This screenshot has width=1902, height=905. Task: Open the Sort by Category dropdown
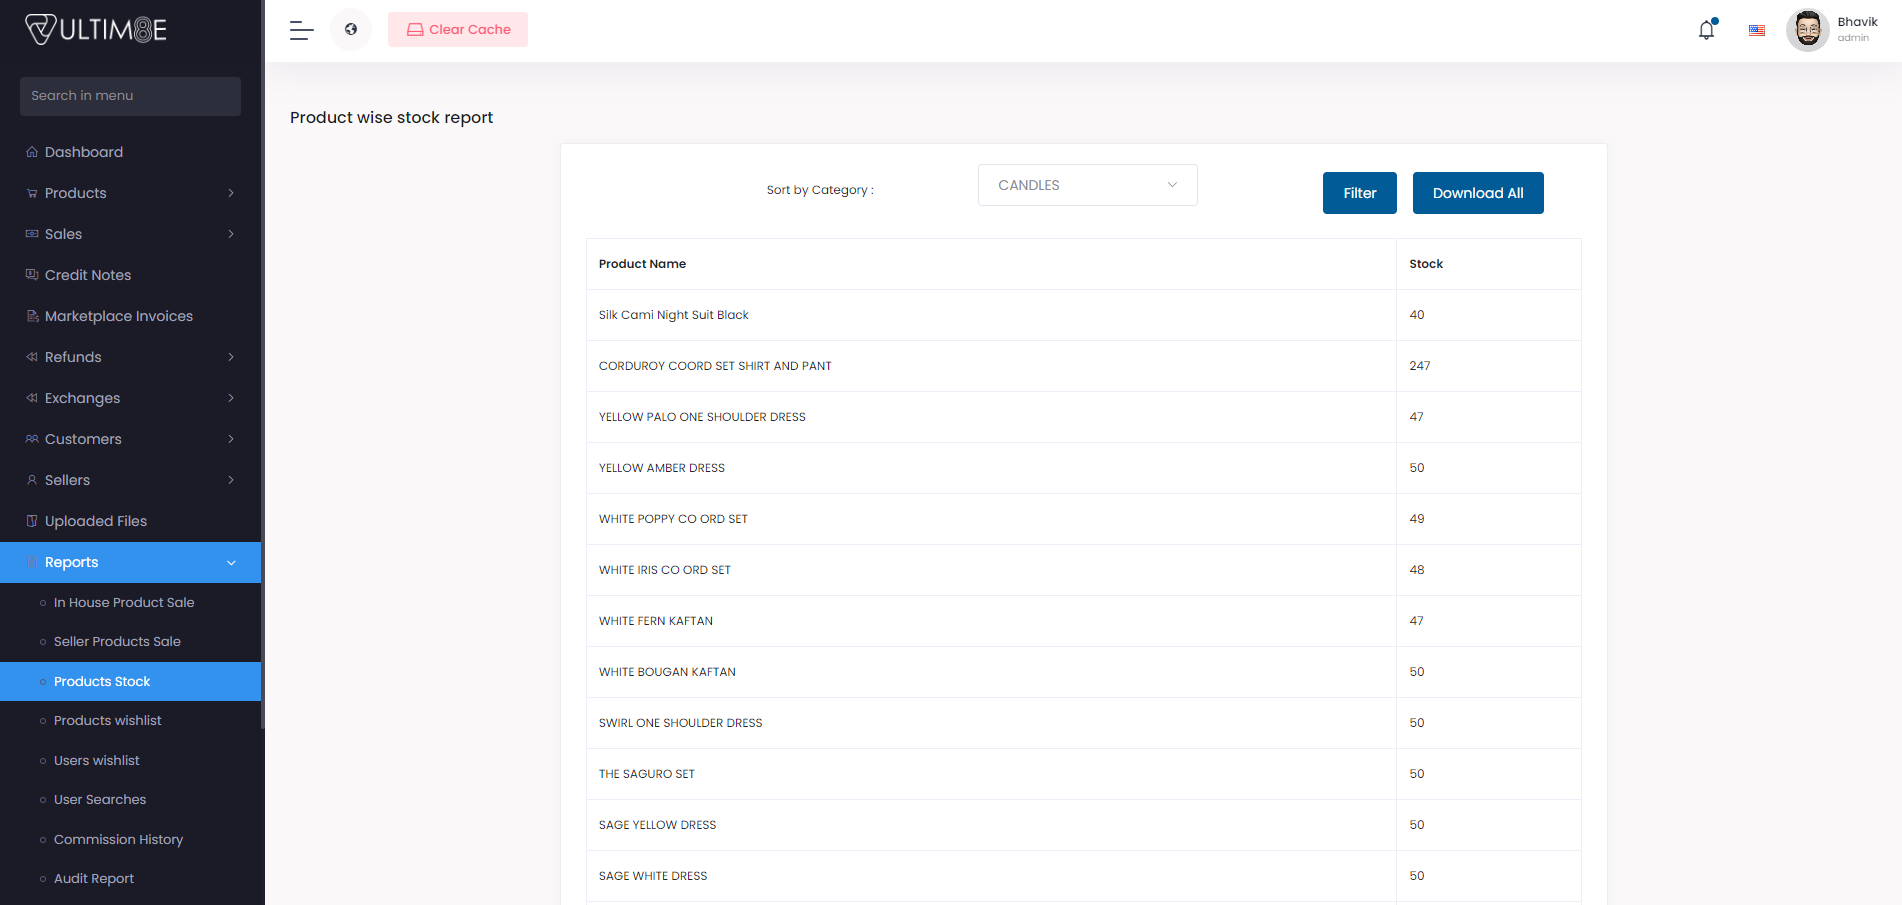pyautogui.click(x=1087, y=185)
